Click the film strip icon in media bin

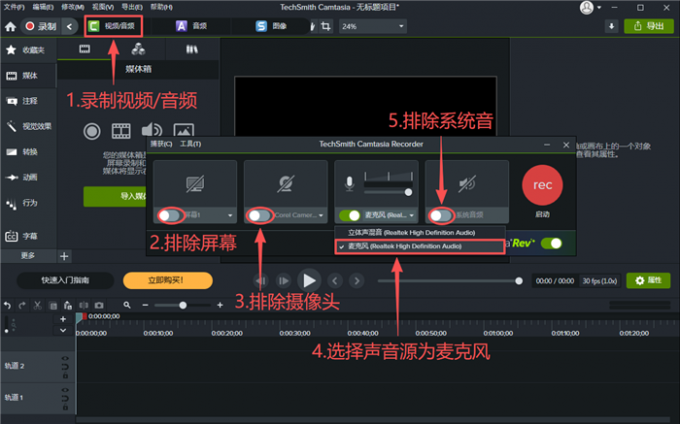point(121,130)
